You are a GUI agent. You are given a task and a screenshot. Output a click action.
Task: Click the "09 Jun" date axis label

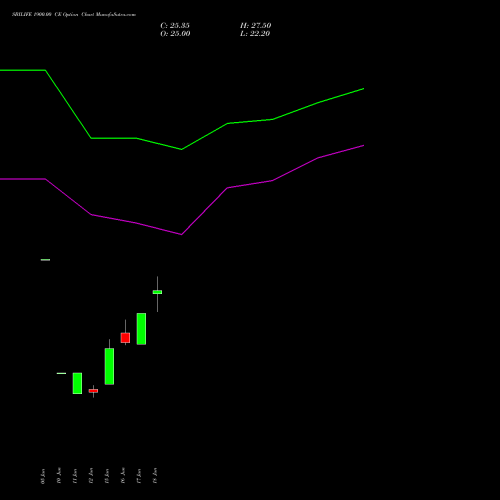(43, 476)
